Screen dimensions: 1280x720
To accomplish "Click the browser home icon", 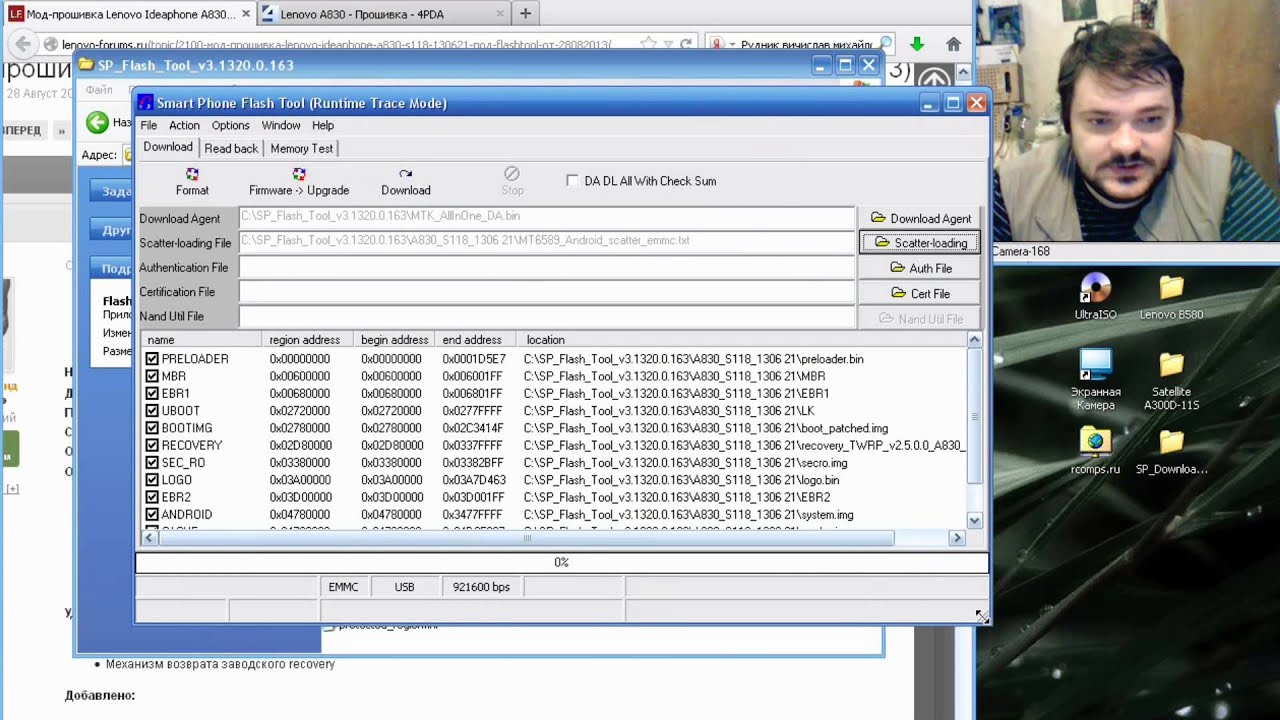I will point(953,44).
